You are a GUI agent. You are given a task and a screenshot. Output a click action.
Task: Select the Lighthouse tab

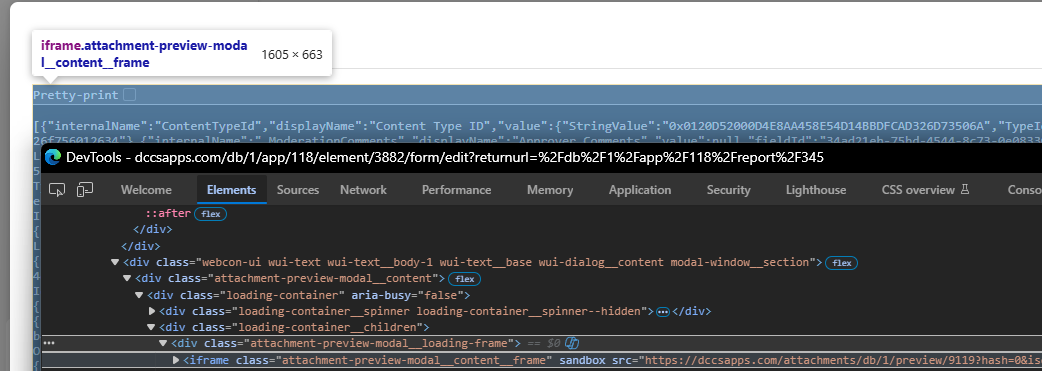(816, 190)
